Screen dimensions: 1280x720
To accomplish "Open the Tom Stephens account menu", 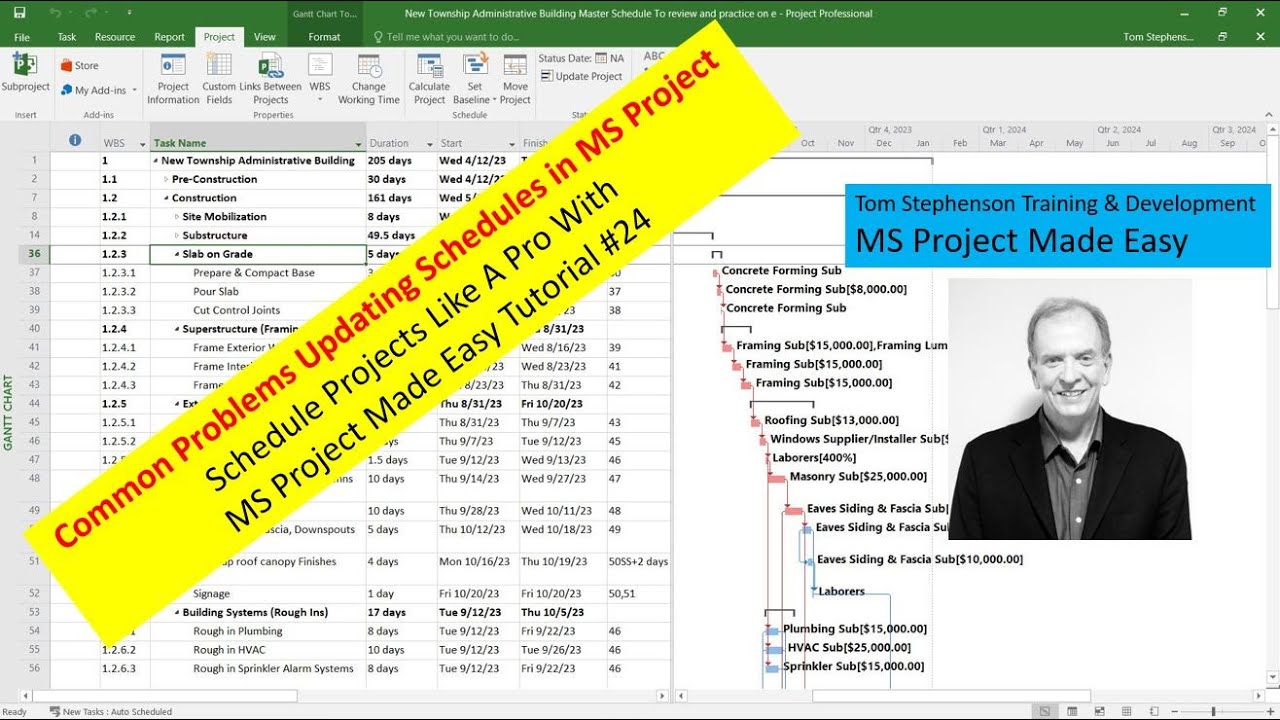I will [1158, 37].
